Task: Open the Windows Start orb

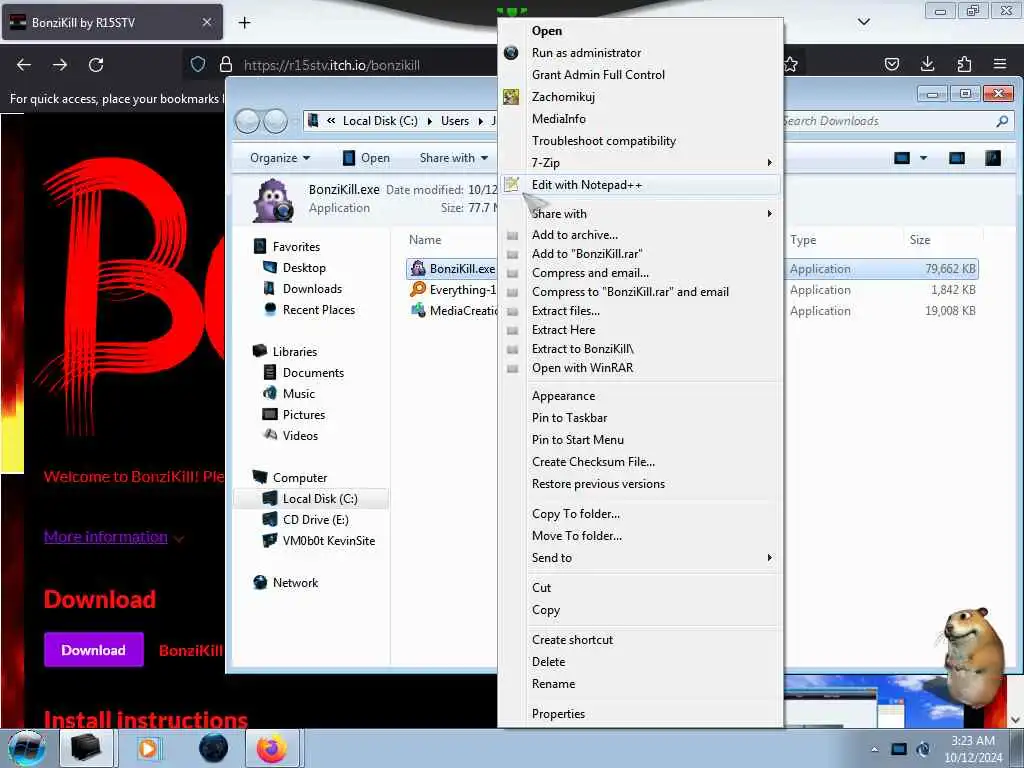Action: (27, 749)
